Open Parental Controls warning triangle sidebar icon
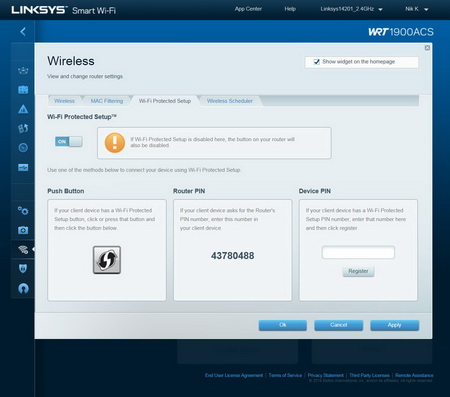This screenshot has height=397, width=450. tap(23, 109)
